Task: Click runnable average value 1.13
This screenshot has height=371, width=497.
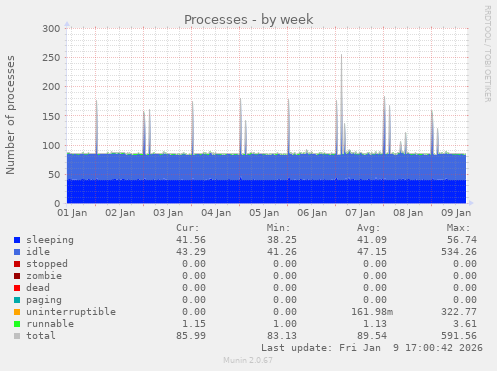Action: pyautogui.click(x=375, y=324)
